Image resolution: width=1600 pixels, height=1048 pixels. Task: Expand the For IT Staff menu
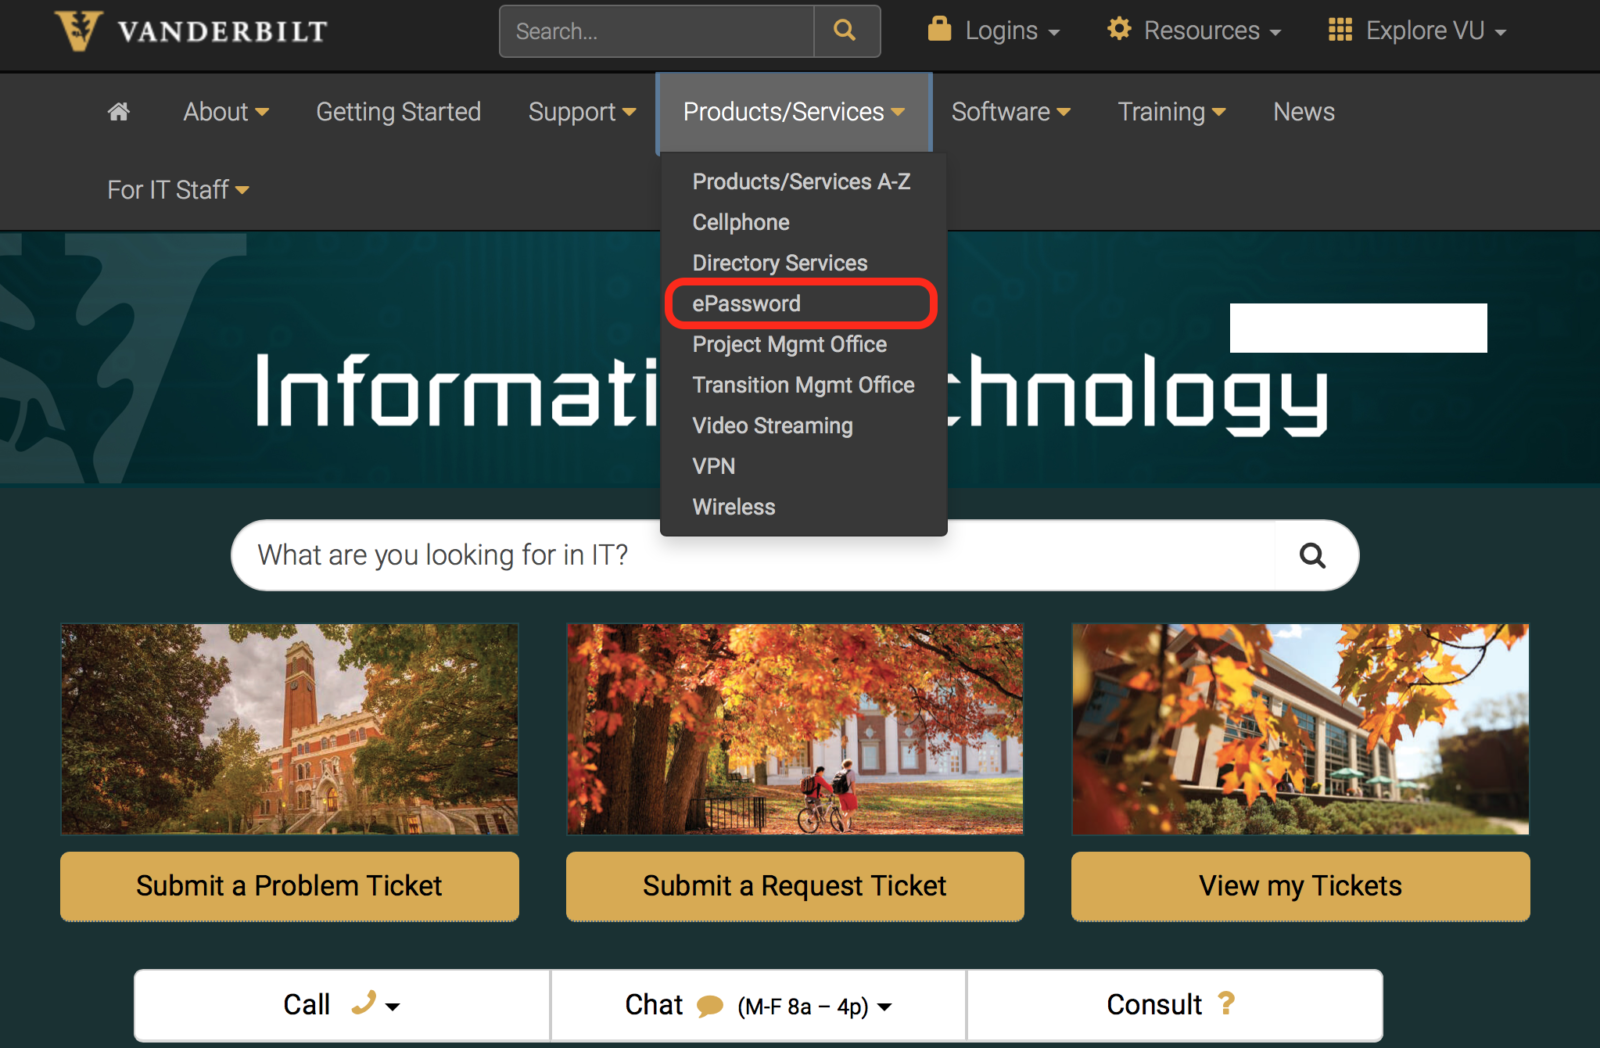click(x=177, y=190)
